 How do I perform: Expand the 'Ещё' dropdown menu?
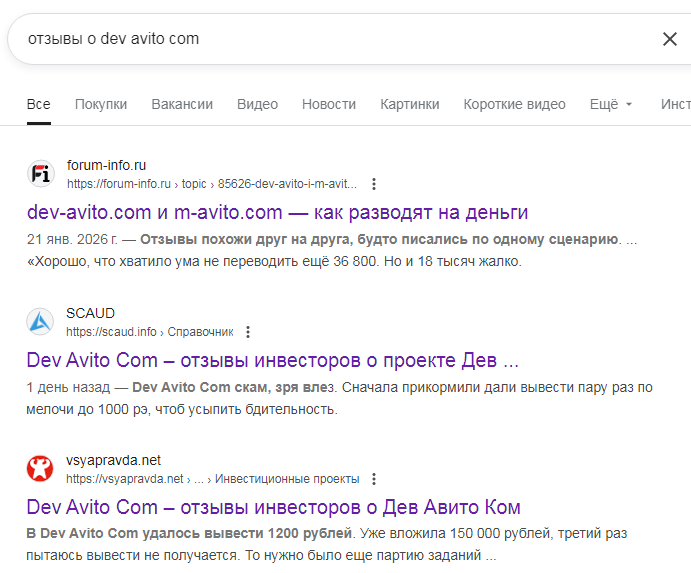pos(611,104)
